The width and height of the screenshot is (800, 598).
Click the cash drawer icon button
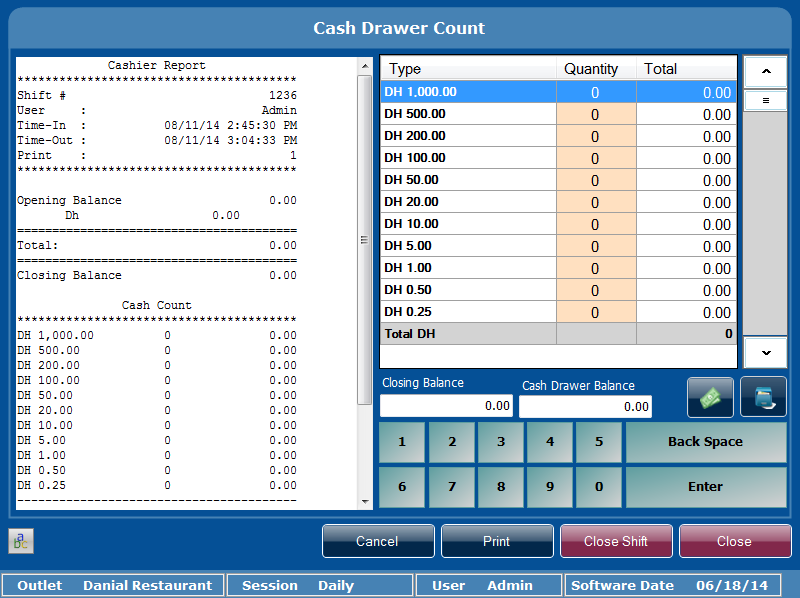pos(763,397)
